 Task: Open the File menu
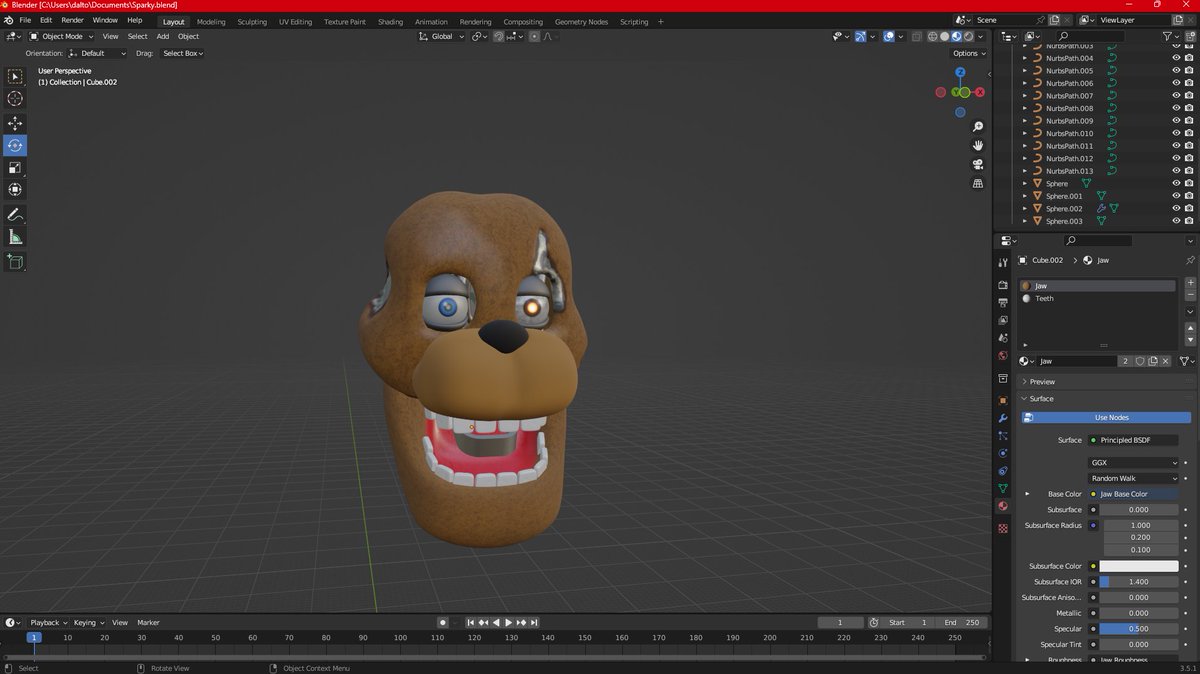[x=25, y=20]
